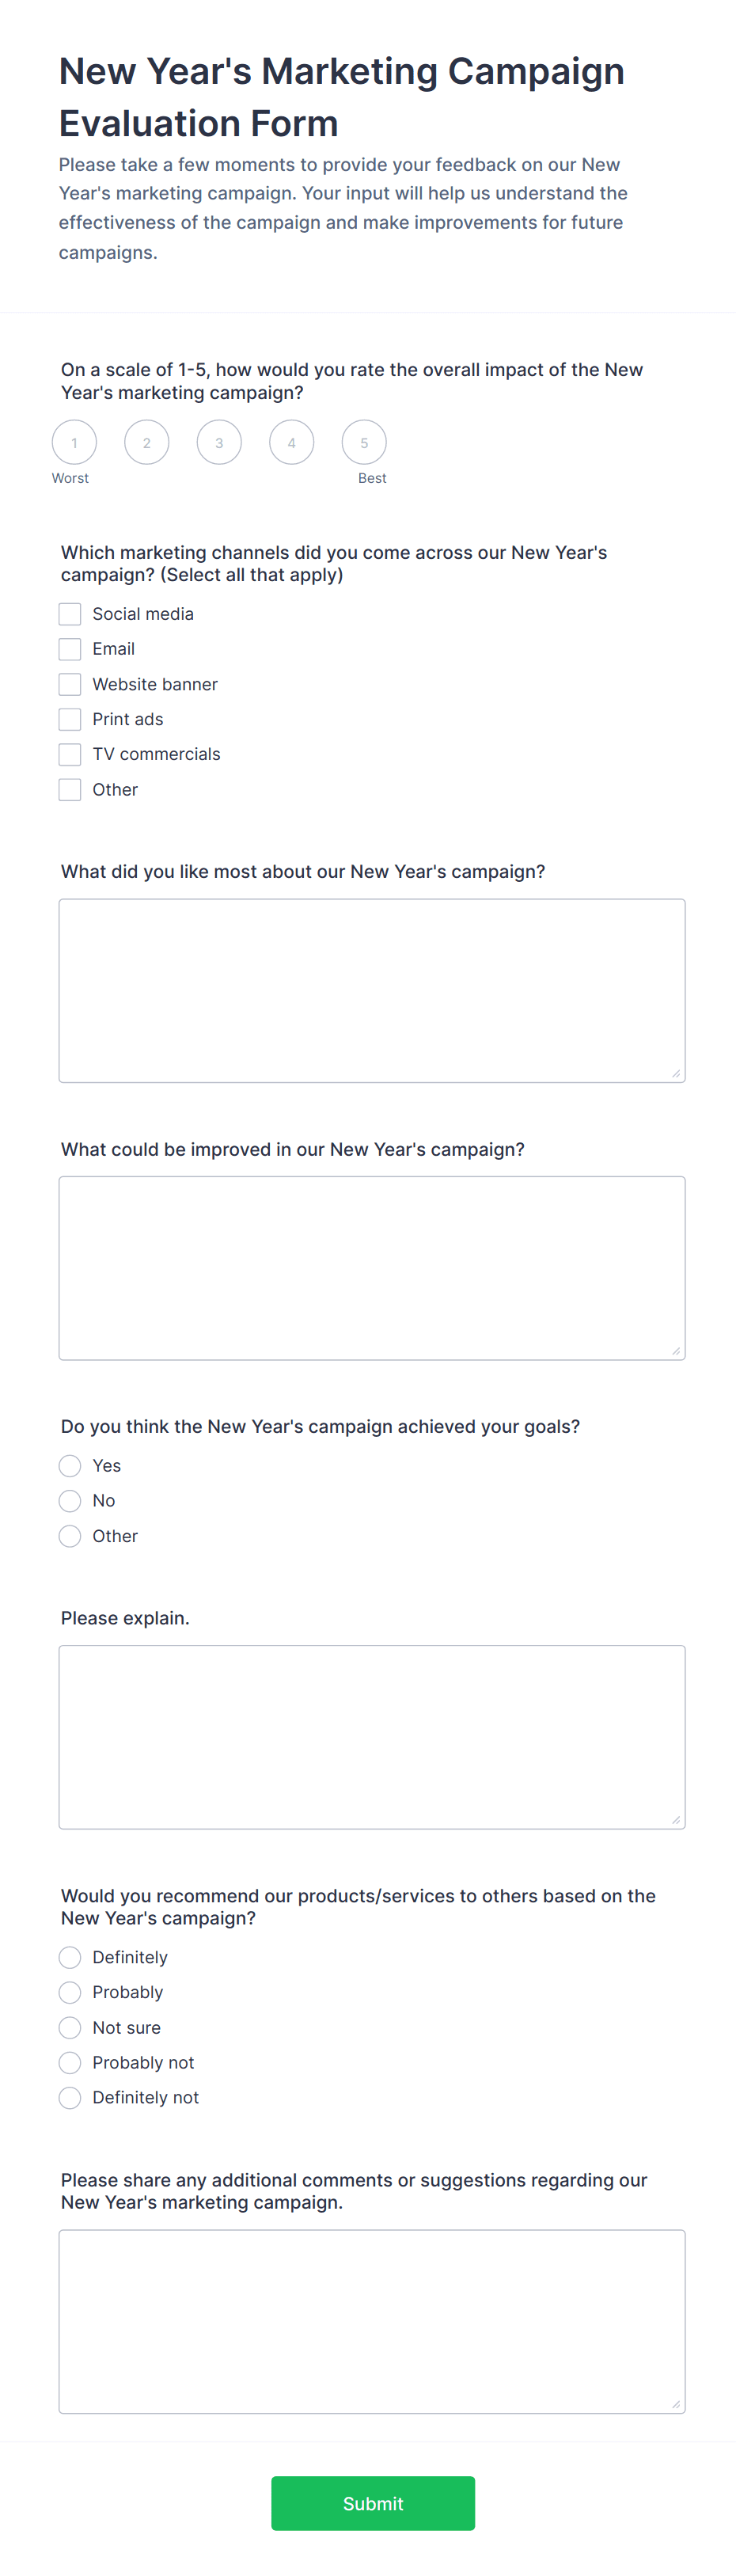Check the Other marketing channel checkbox
The image size is (736, 2576).
click(70, 789)
